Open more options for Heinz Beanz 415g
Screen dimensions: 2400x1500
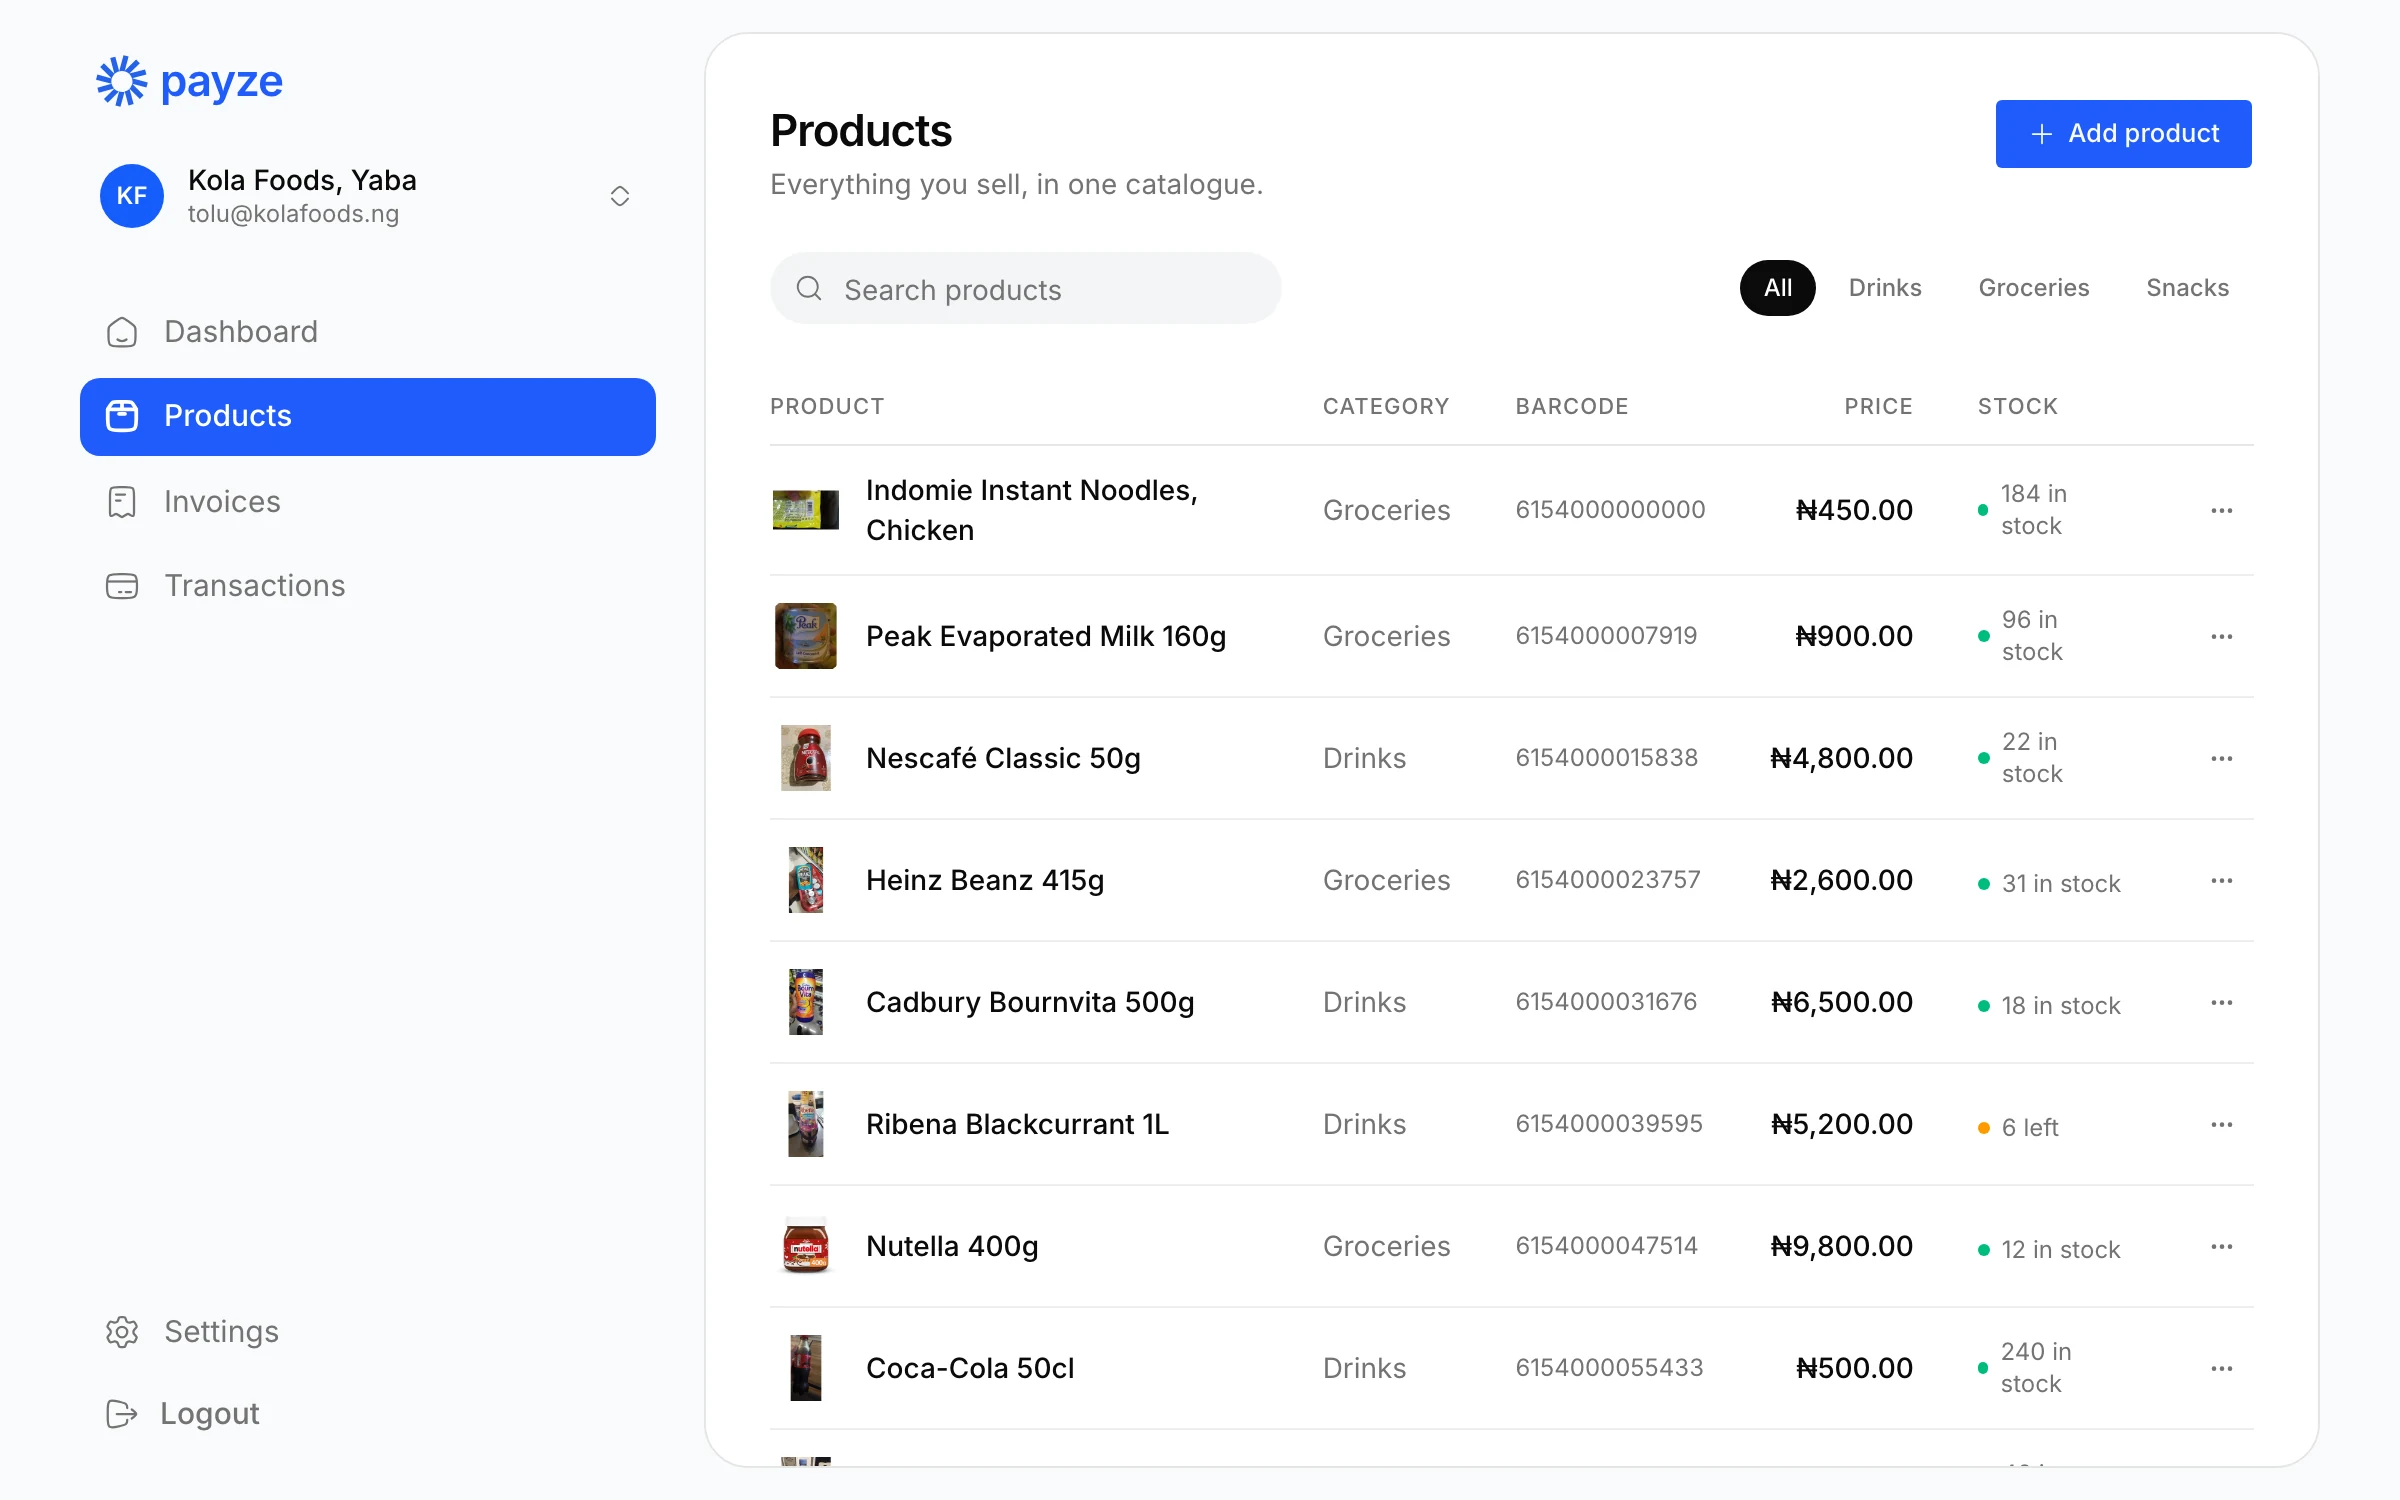pyautogui.click(x=2222, y=881)
